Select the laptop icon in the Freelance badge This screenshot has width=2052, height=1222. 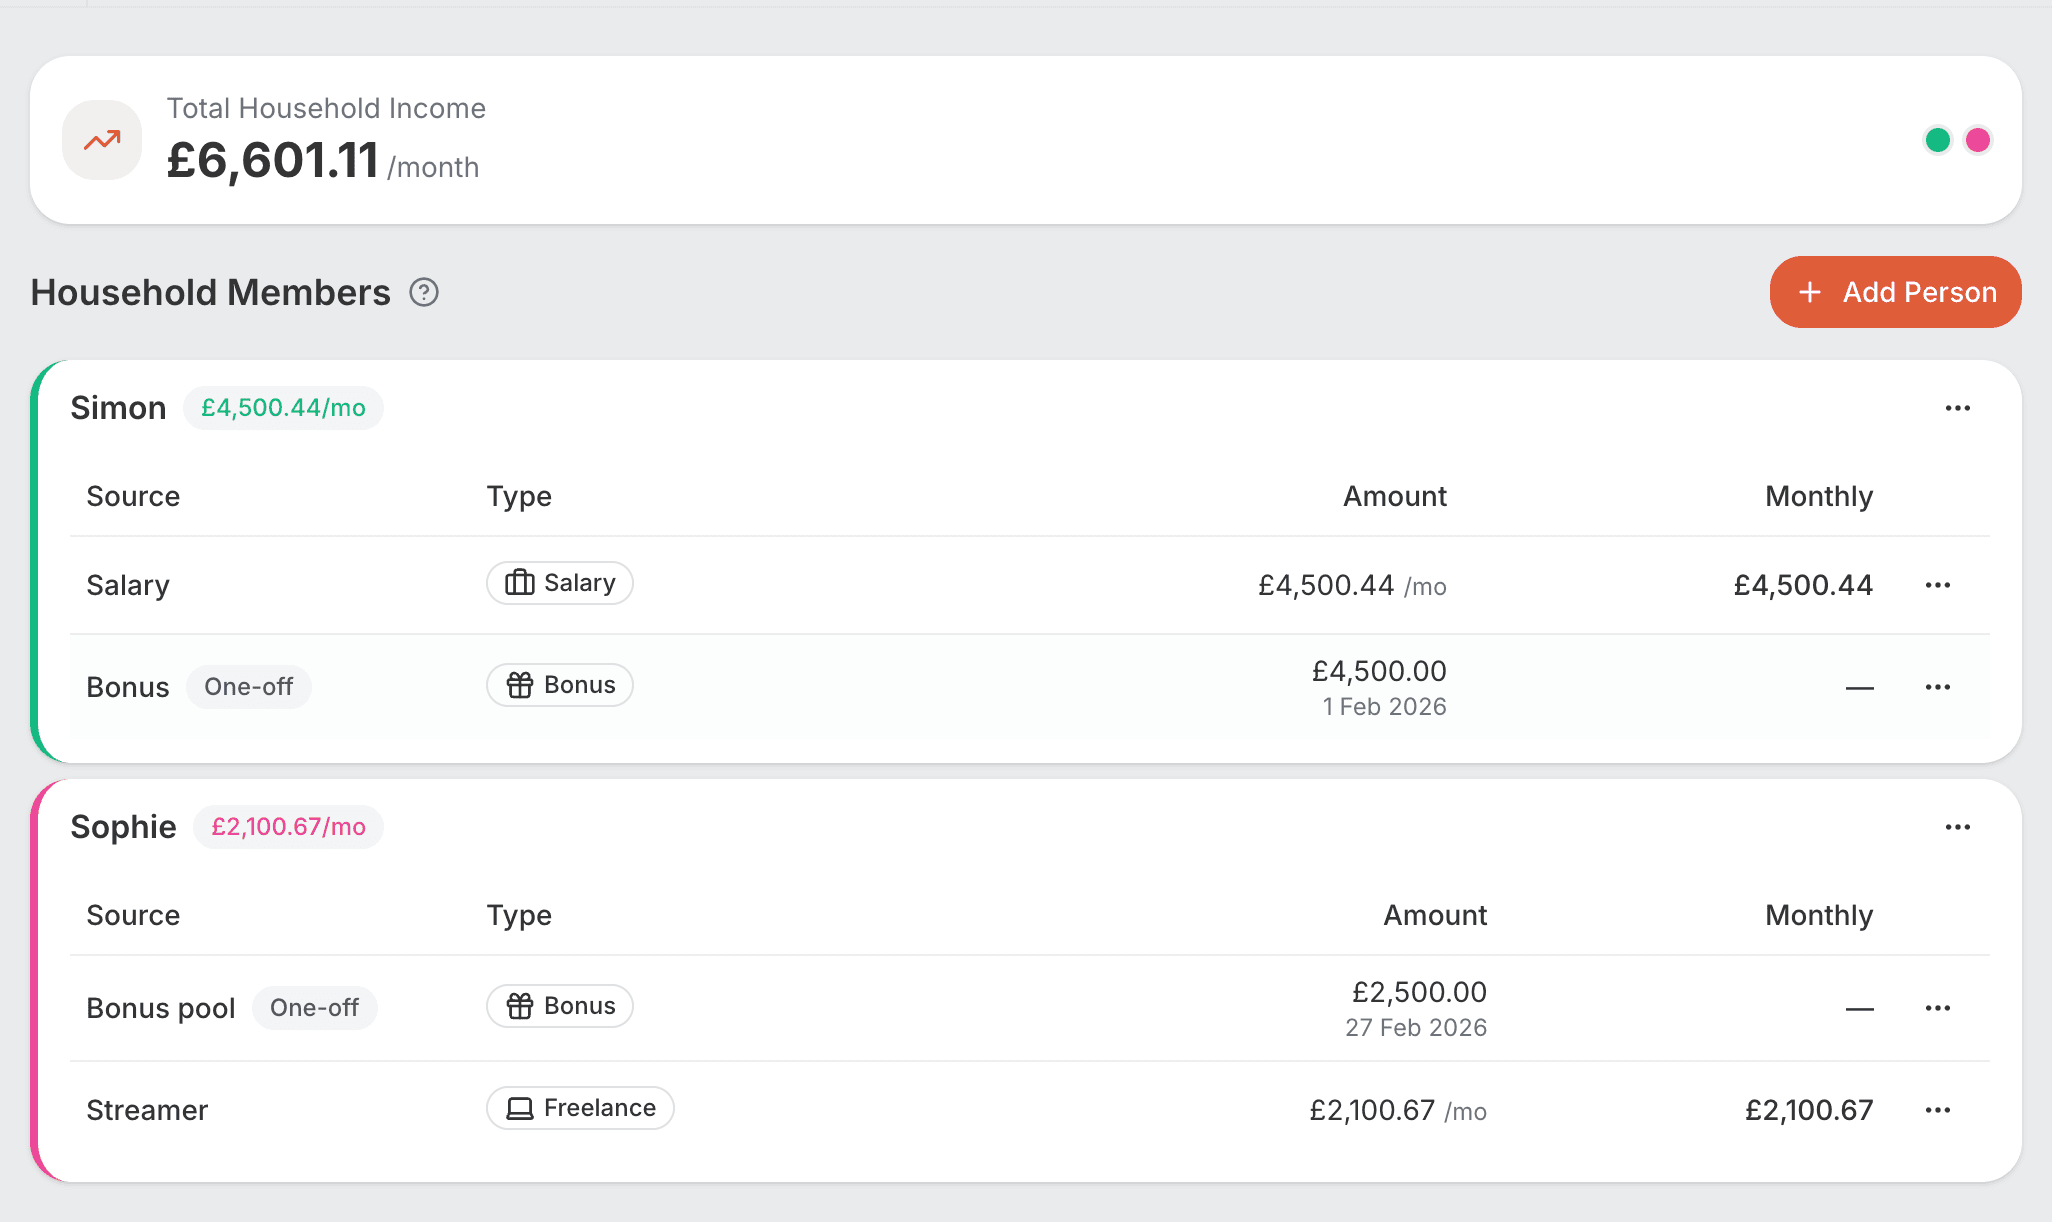pos(519,1108)
